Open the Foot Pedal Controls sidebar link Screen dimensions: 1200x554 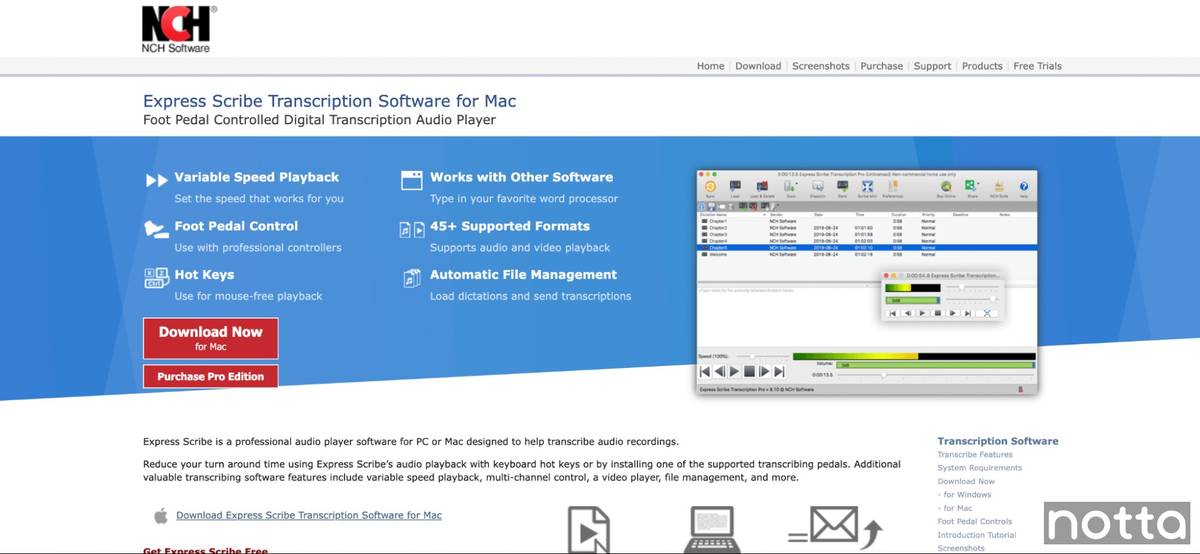click(x=975, y=522)
